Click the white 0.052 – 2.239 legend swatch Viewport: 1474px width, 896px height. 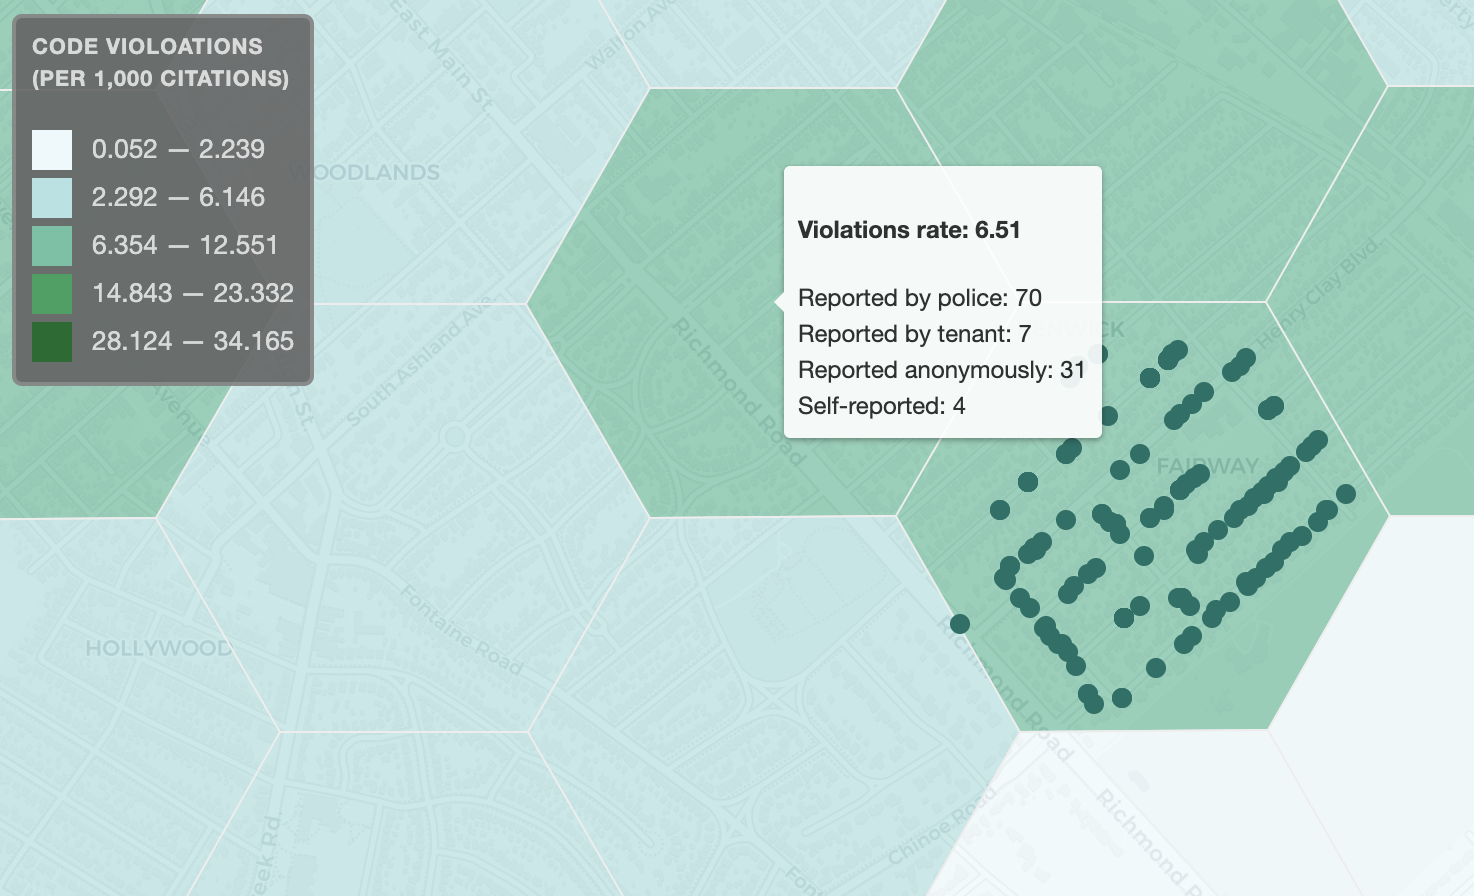tap(52, 150)
